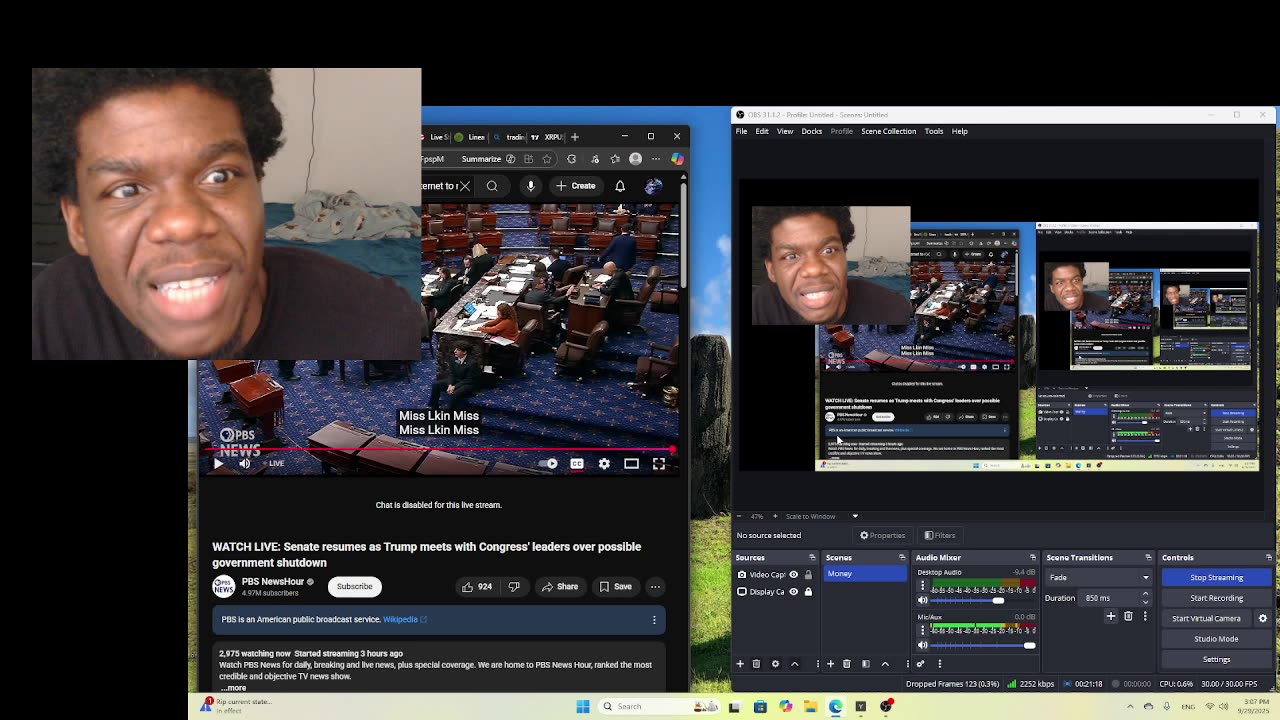Mute the YouTube video volume icon
The width and height of the screenshot is (1280, 720).
[244, 464]
